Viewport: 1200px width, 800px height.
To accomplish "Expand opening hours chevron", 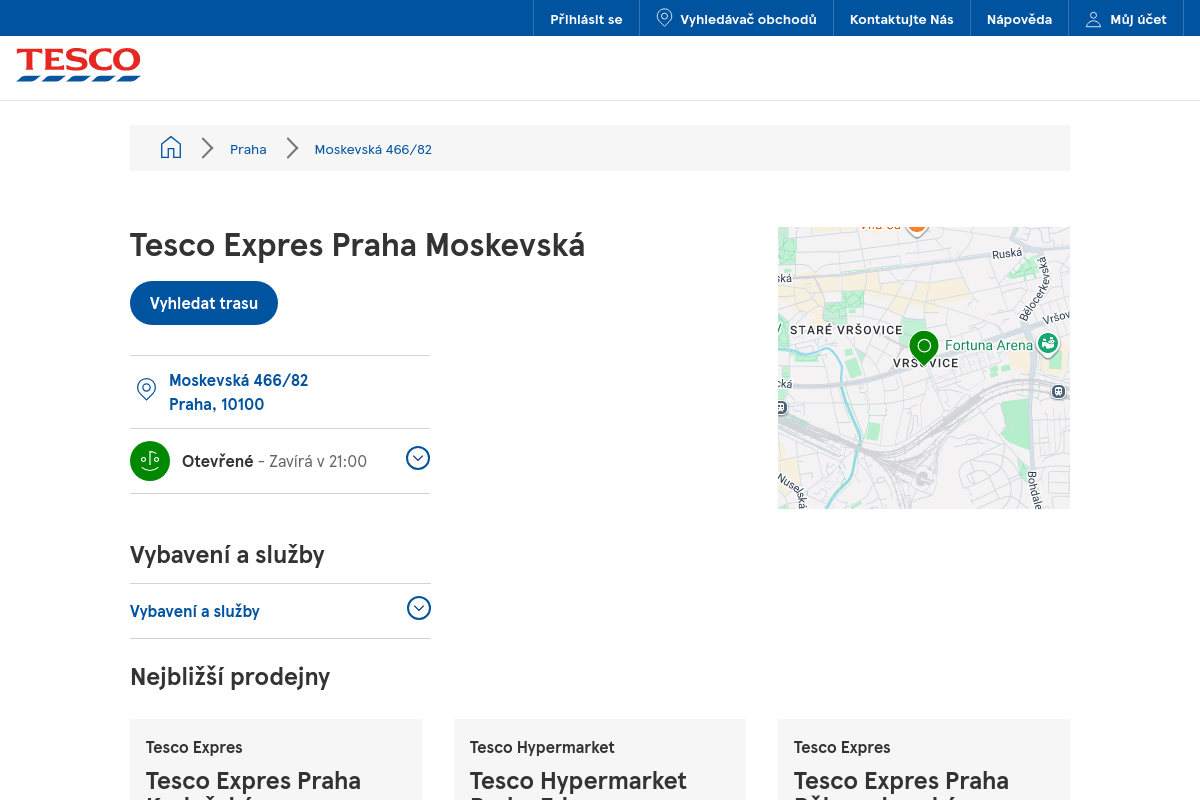I will tap(418, 458).
